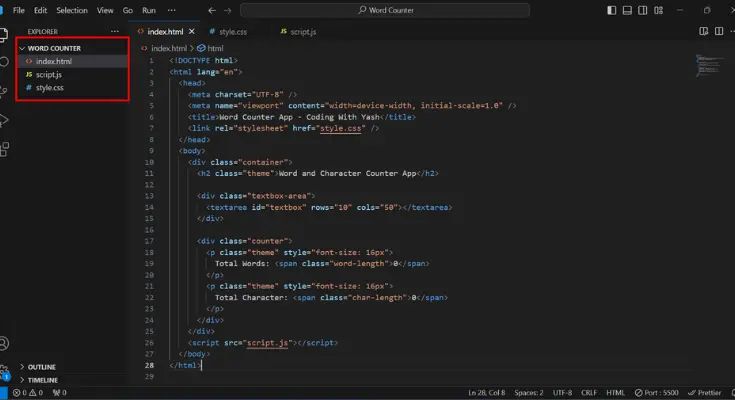Open the Edit menu
Viewport: 735px width, 400px height.
40,10
